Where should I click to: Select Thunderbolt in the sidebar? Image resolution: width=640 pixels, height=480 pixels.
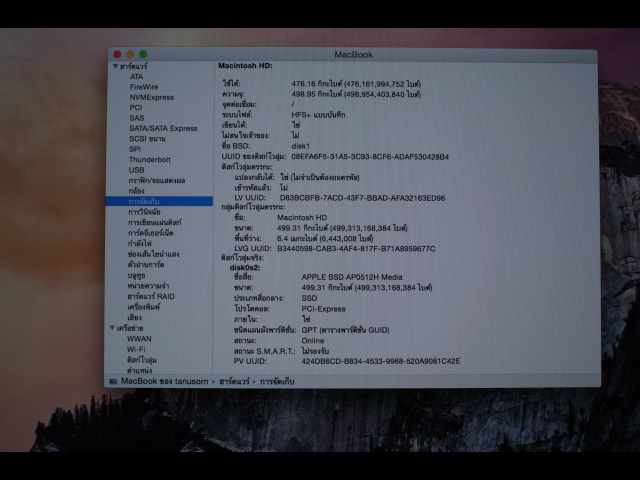[150, 160]
